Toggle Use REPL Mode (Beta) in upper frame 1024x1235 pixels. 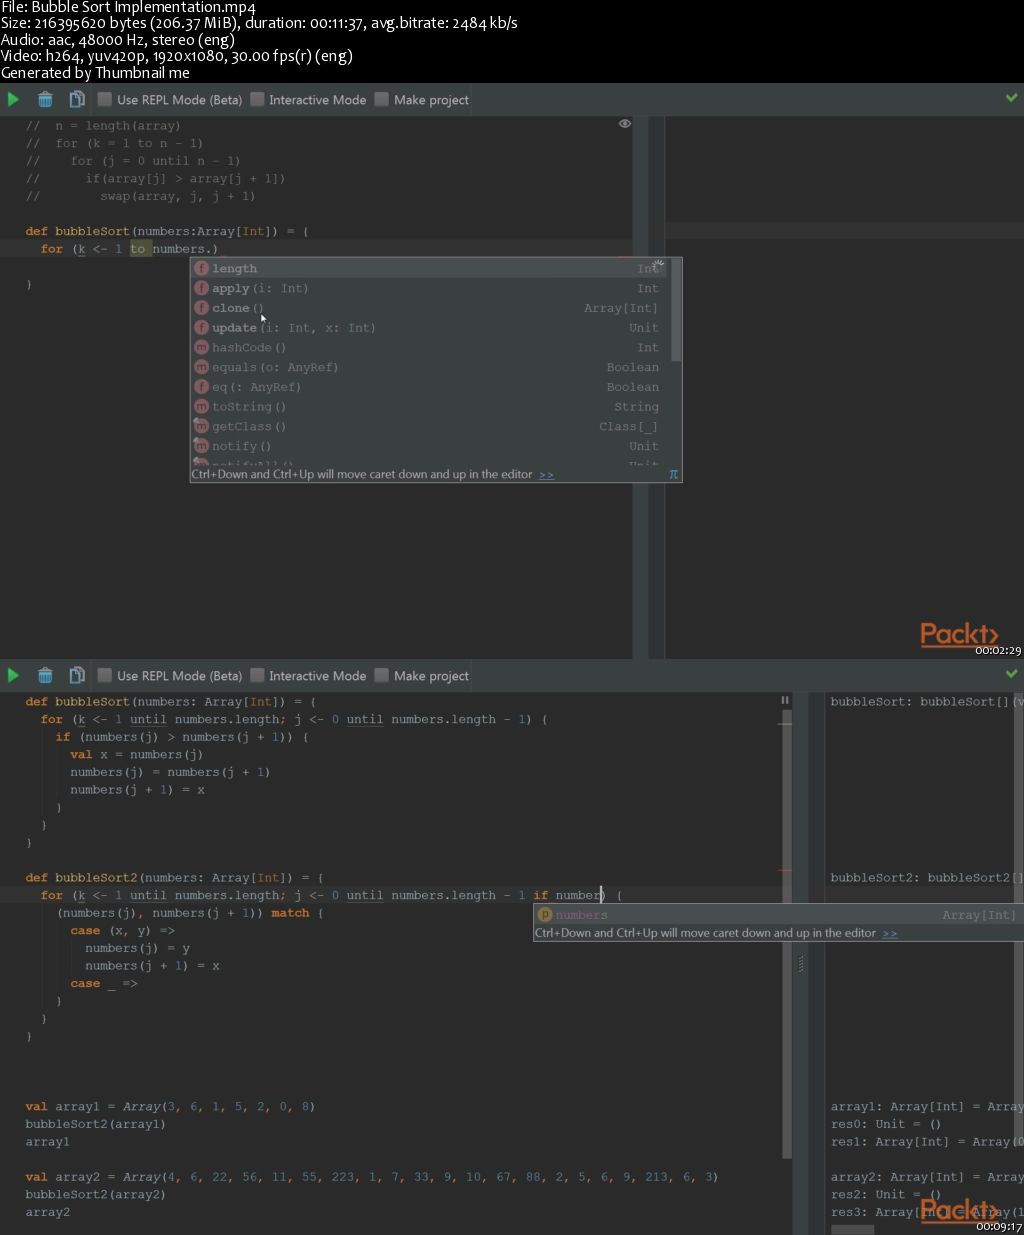point(169,99)
